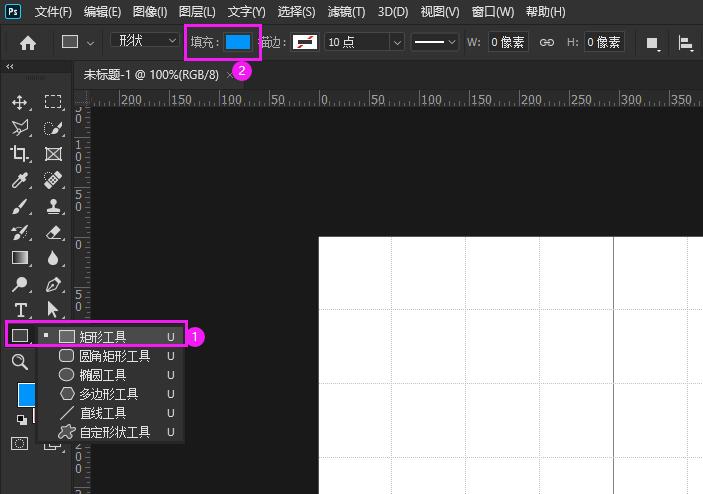Click the W width input field
This screenshot has width=703, height=494.
[508, 42]
